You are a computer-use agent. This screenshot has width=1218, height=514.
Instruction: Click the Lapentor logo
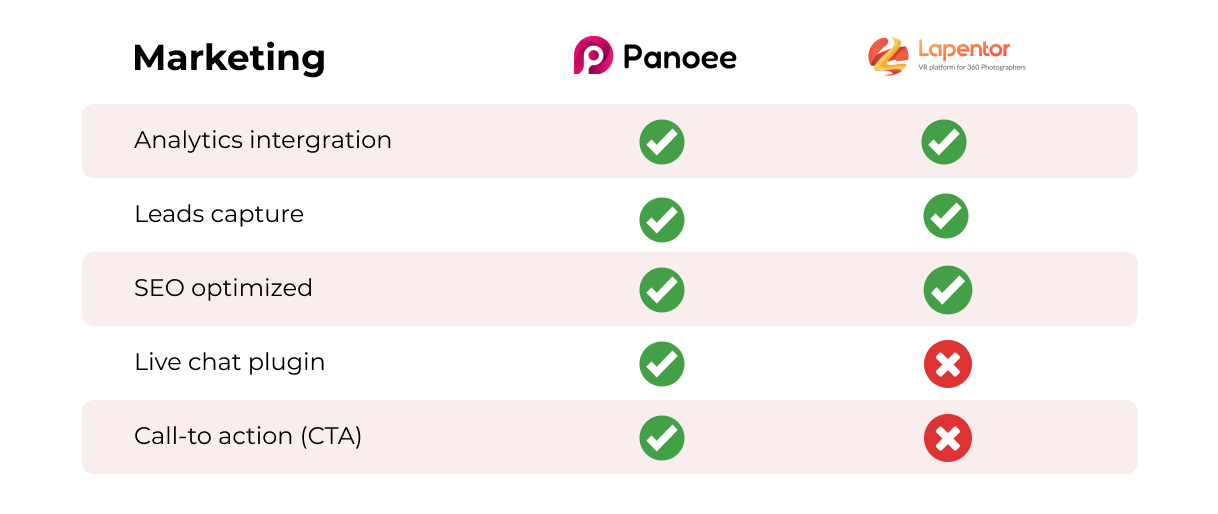tap(946, 56)
